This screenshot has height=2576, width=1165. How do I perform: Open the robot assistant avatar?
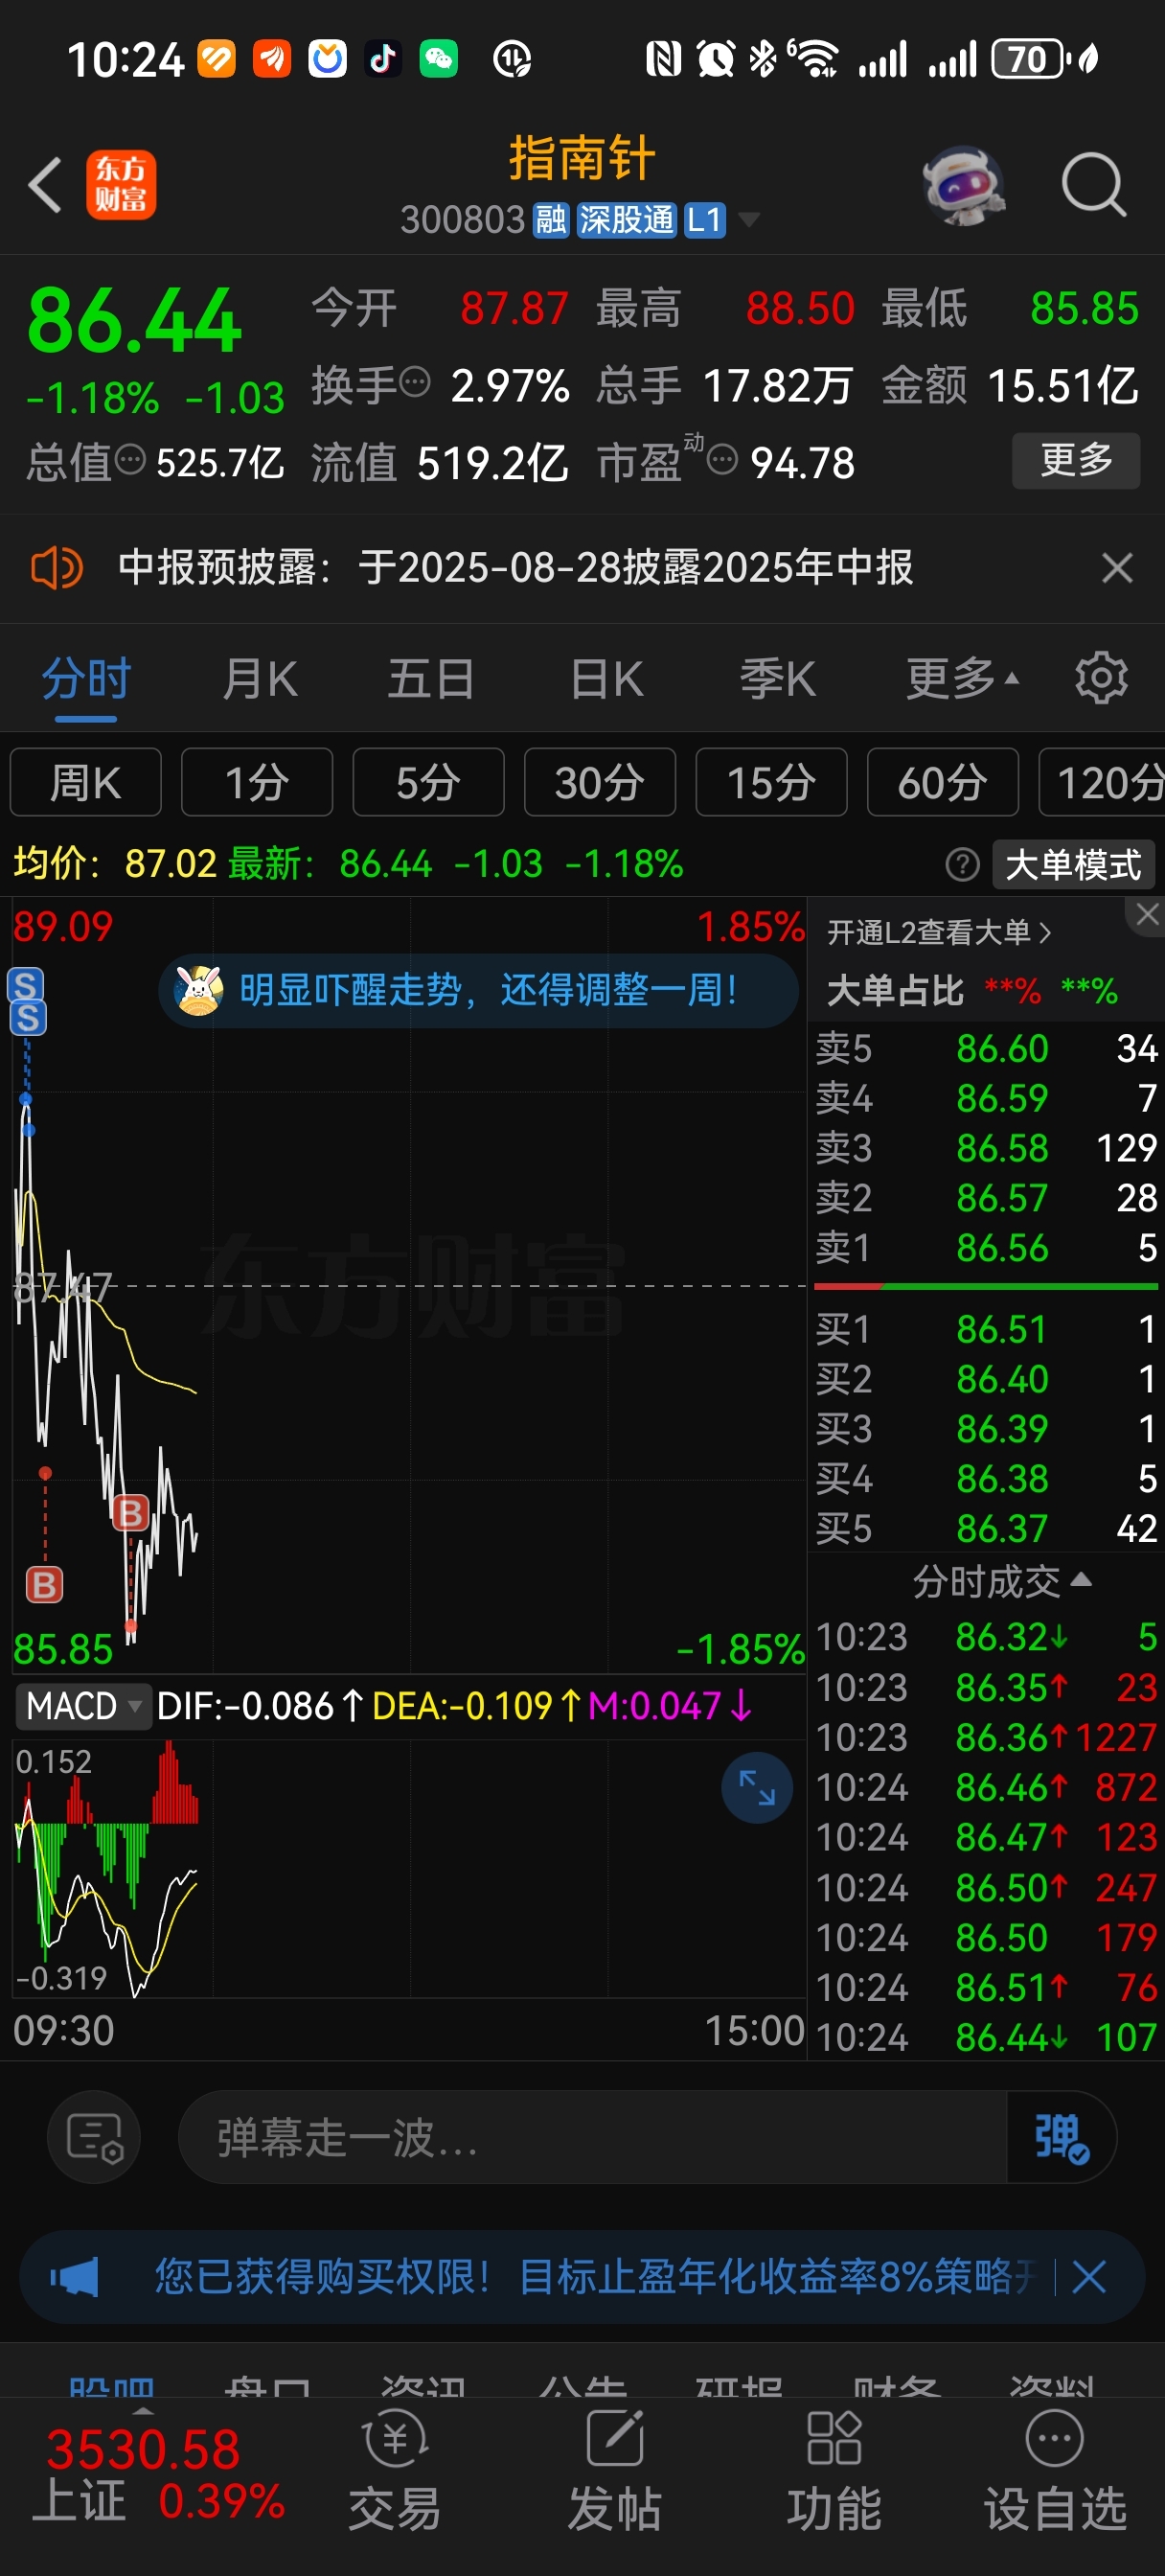(963, 185)
